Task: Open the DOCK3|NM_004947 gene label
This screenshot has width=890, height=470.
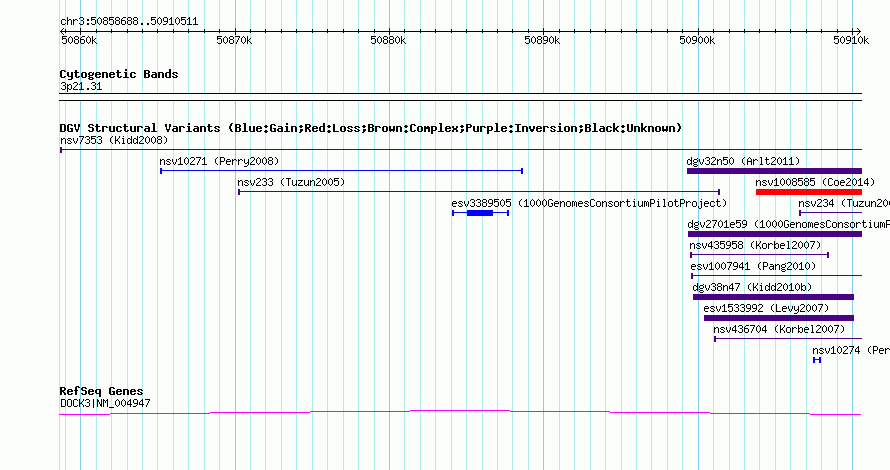Action: (105, 403)
